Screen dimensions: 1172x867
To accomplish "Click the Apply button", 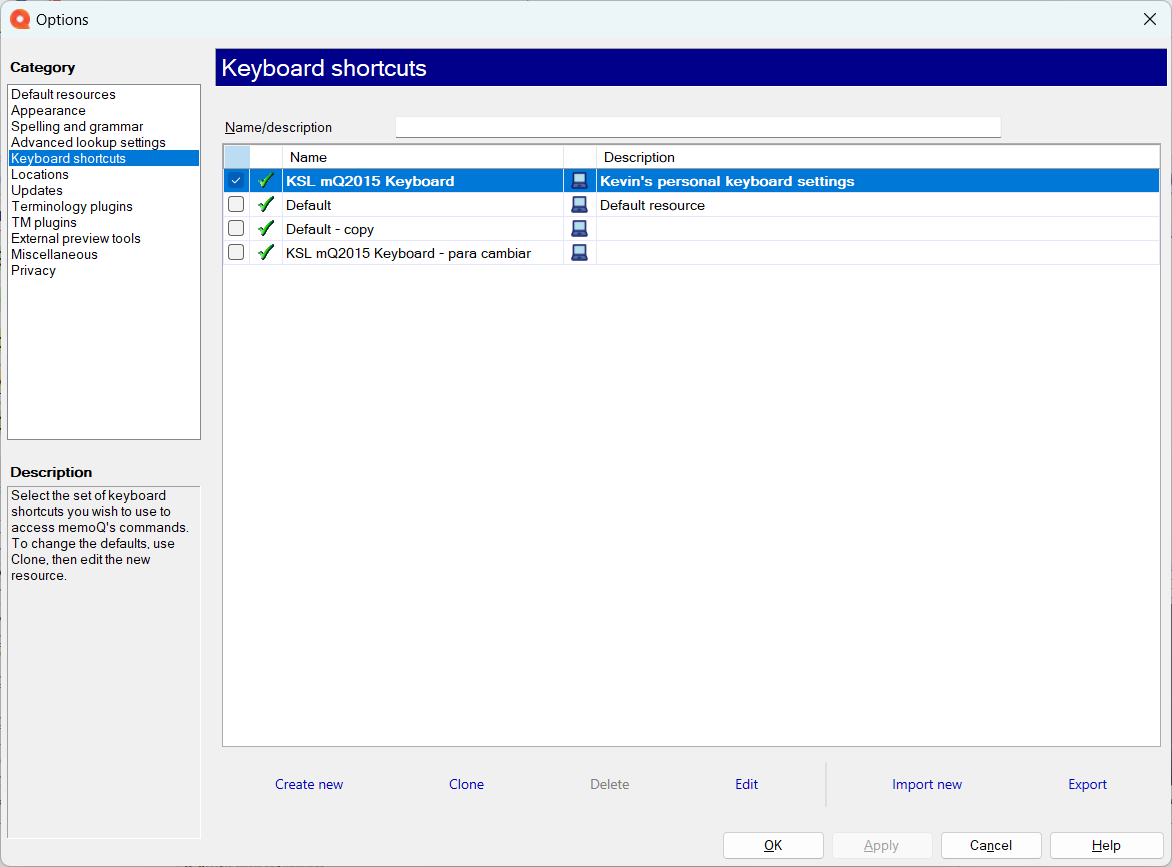I will click(x=881, y=845).
